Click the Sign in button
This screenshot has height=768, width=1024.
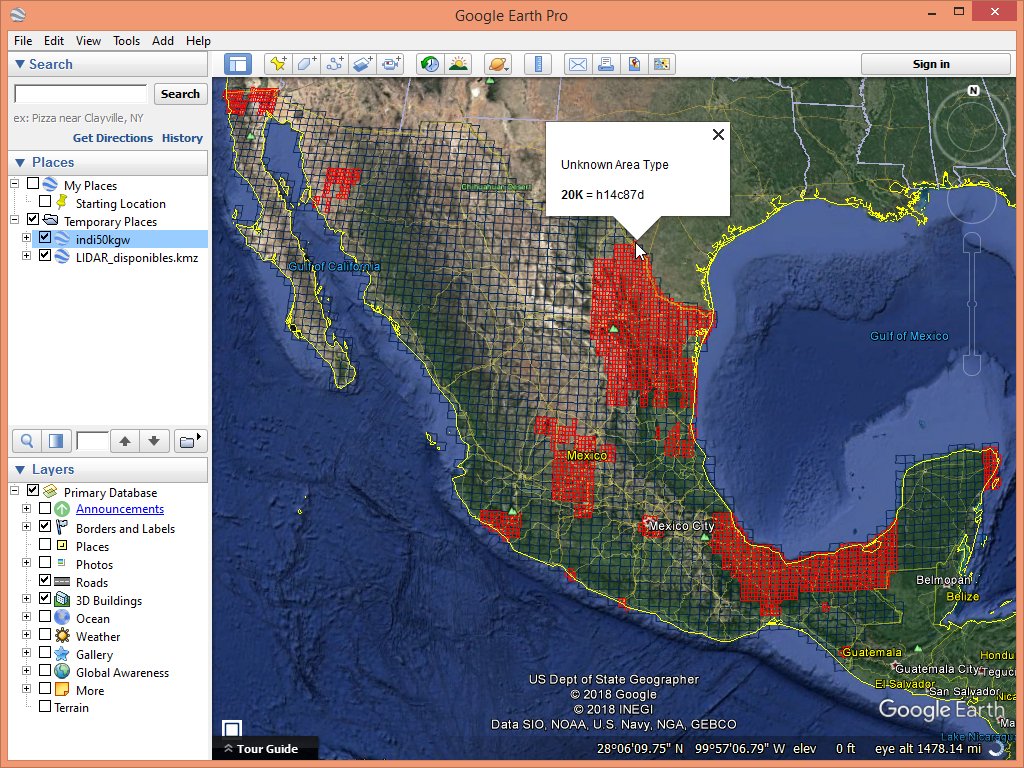930,64
